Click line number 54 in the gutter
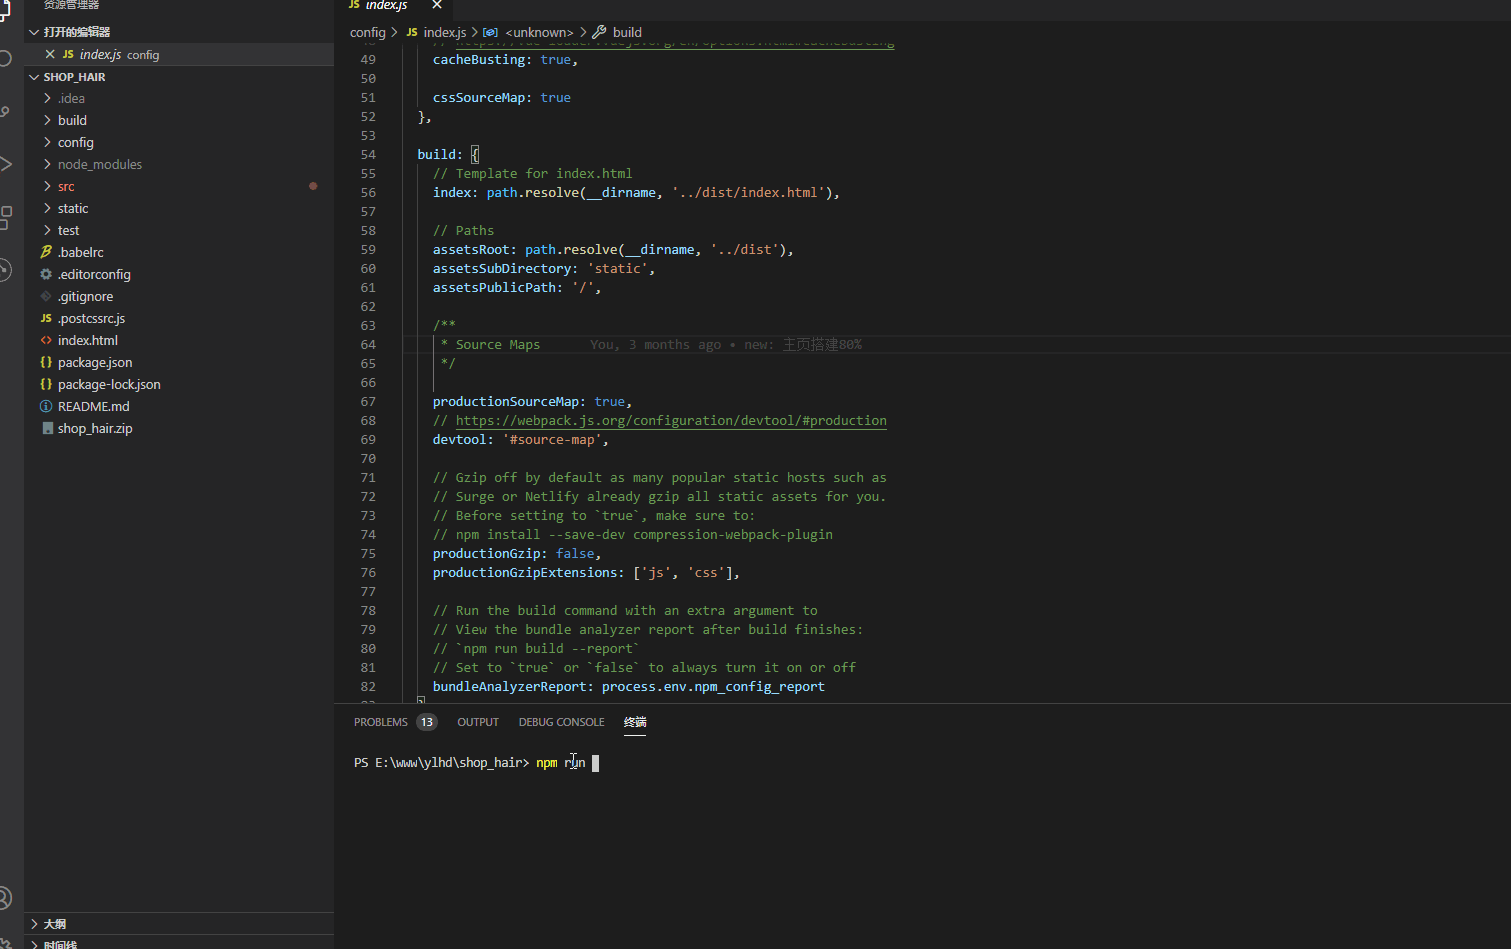The height and width of the screenshot is (949, 1511). [368, 155]
